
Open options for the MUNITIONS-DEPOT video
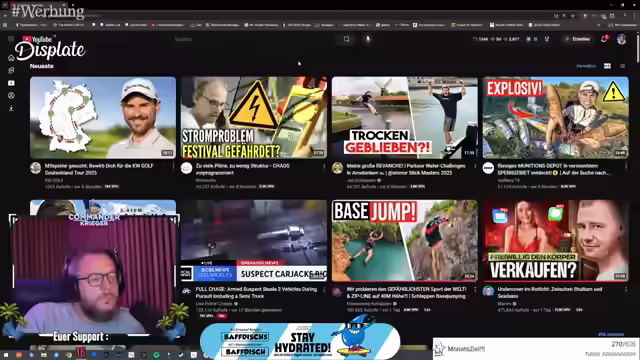(626, 166)
